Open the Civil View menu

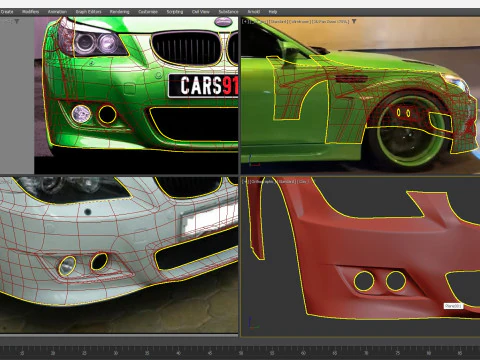tap(201, 12)
